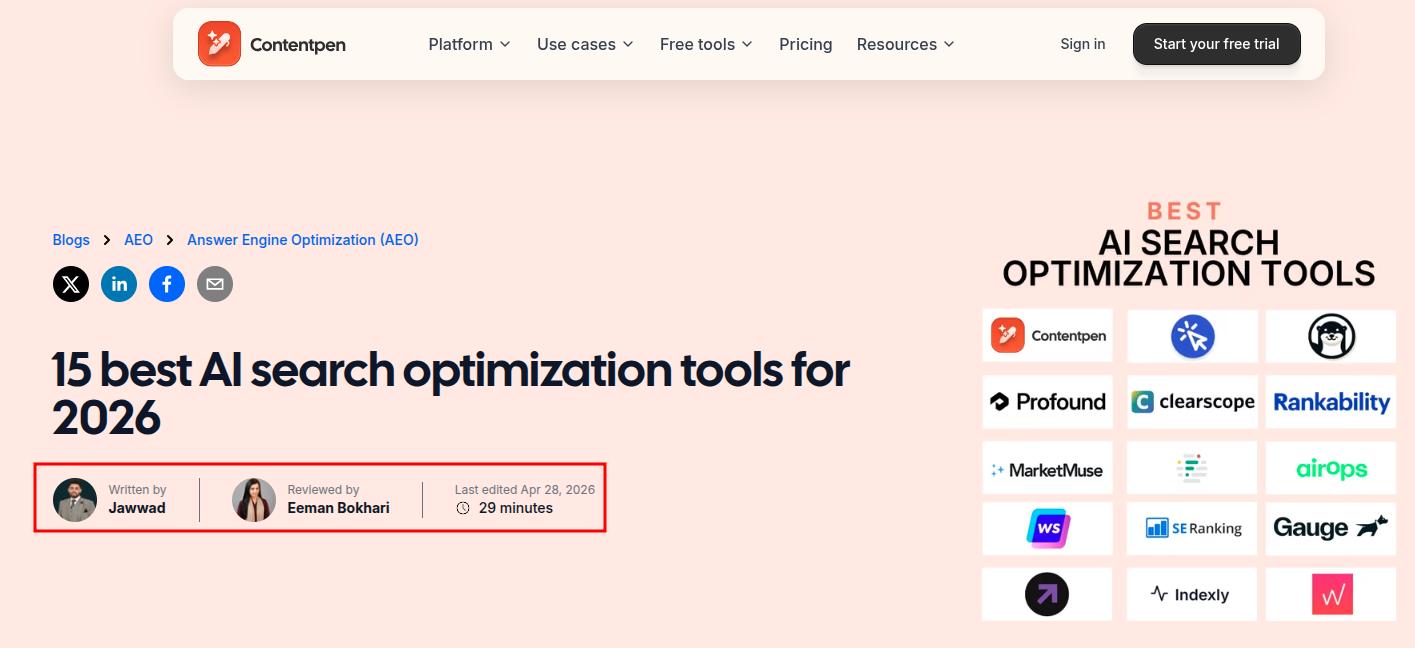Click the Profound logo tile
Viewport: 1415px width, 648px height.
1047,402
